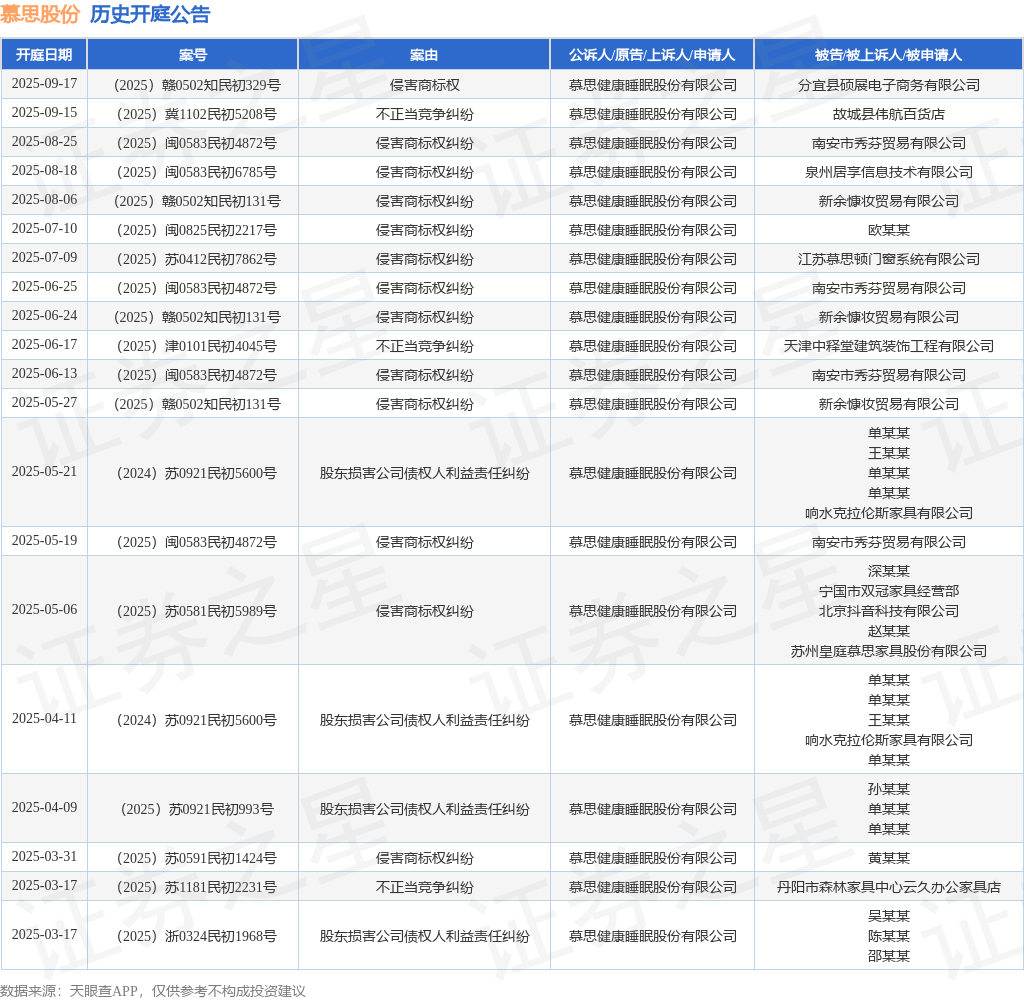Image resolution: width=1024 pixels, height=1000 pixels.
Task: Click defendant 丹阳市森林家具中心云久办公家具店
Action: [x=889, y=888]
